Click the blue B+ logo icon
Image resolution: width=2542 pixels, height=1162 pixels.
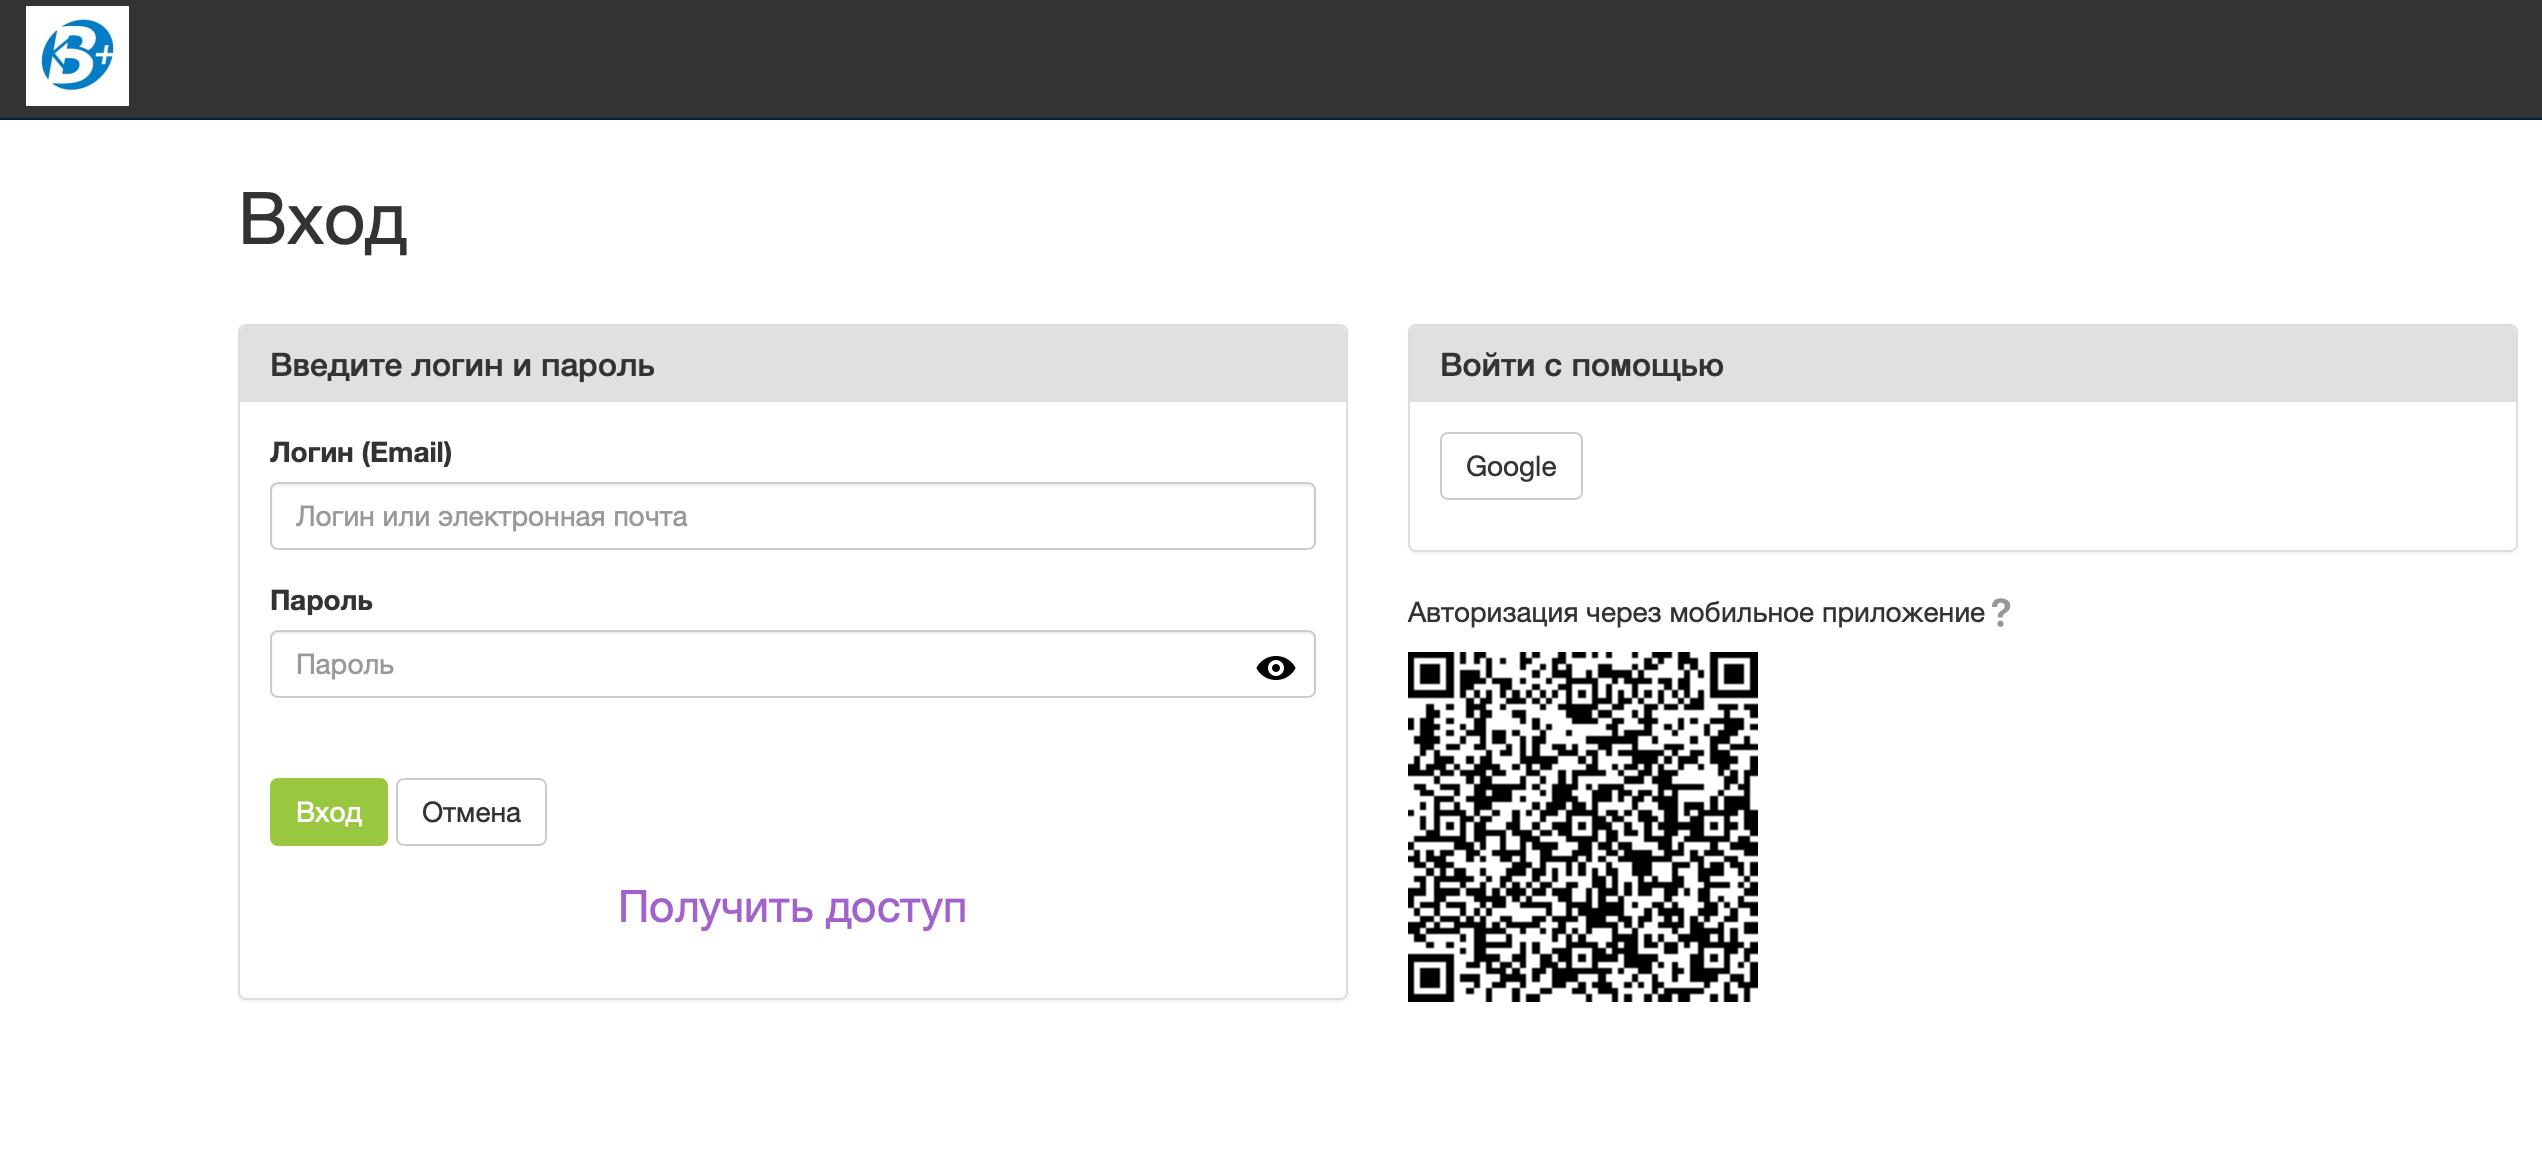(77, 56)
